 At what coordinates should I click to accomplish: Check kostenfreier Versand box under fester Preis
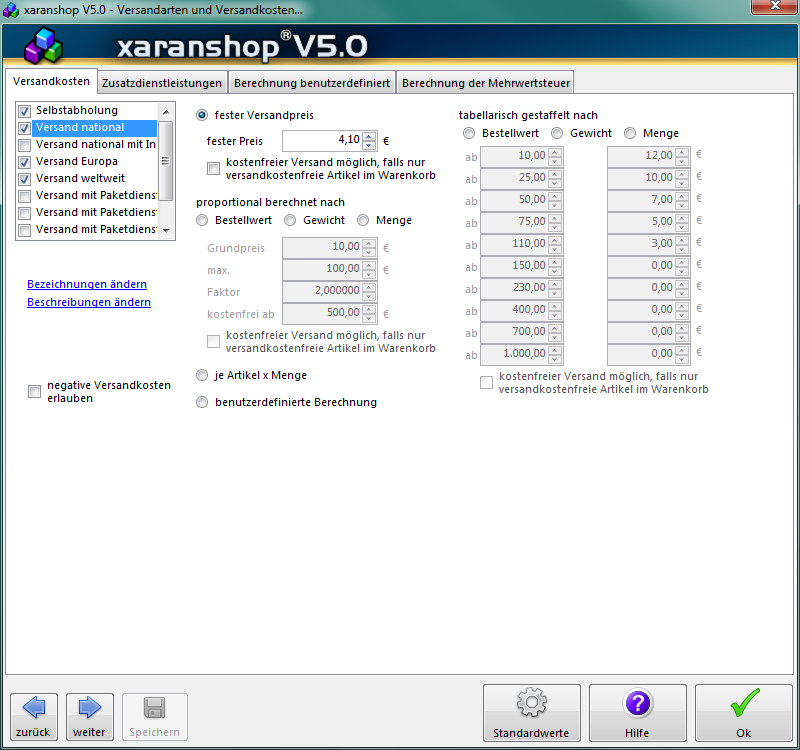[x=213, y=168]
